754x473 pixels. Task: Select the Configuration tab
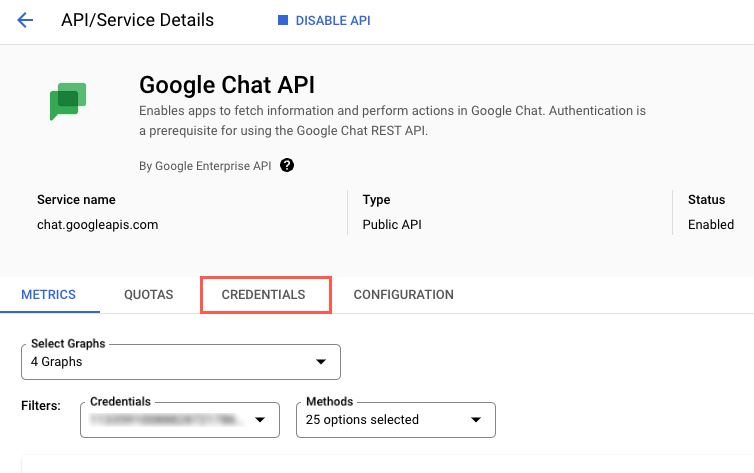click(x=403, y=295)
